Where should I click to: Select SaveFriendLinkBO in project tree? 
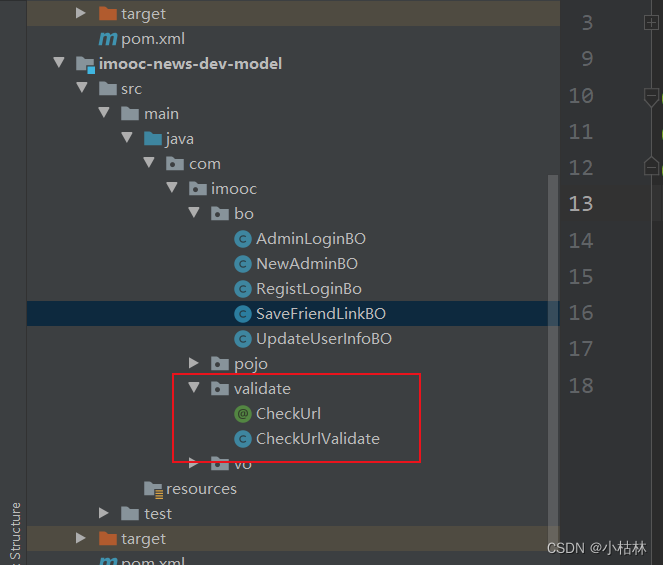point(320,314)
